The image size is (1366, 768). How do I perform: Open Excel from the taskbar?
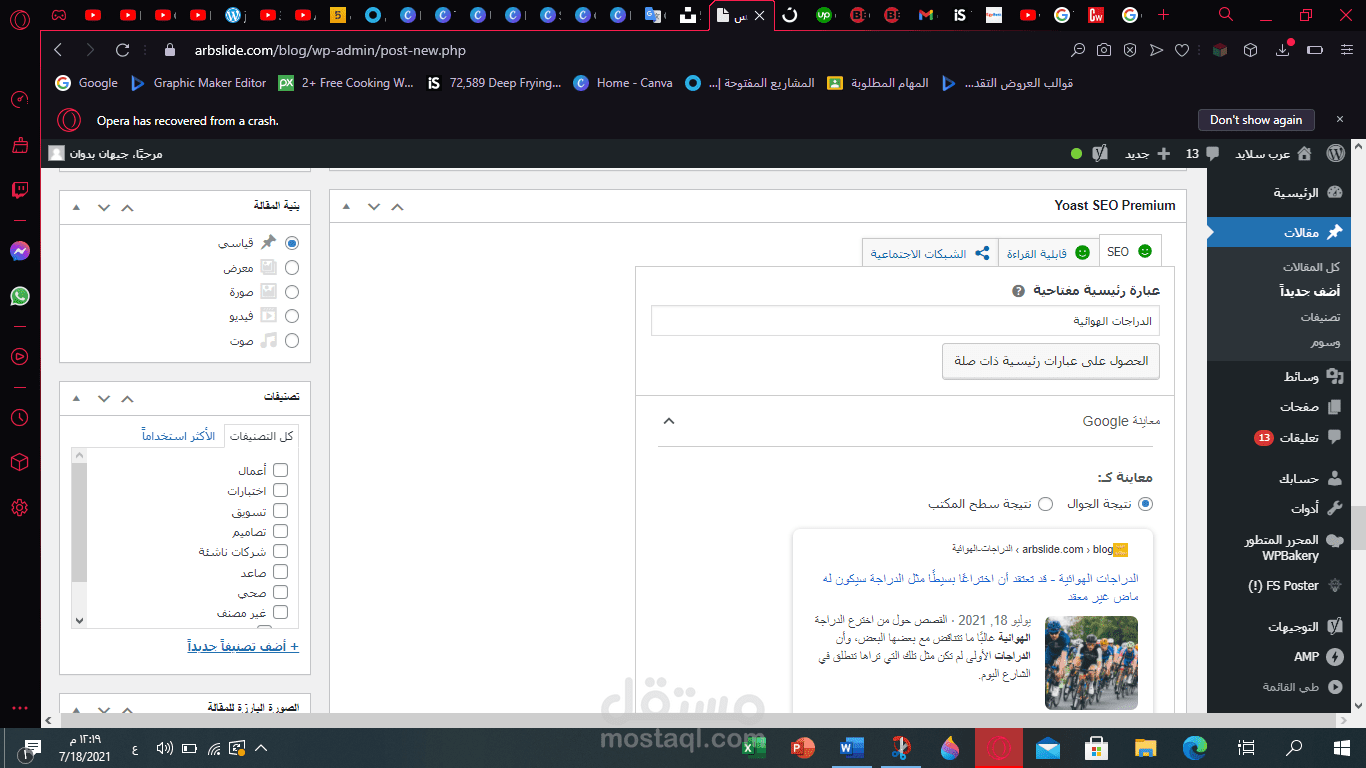pyautogui.click(x=755, y=747)
